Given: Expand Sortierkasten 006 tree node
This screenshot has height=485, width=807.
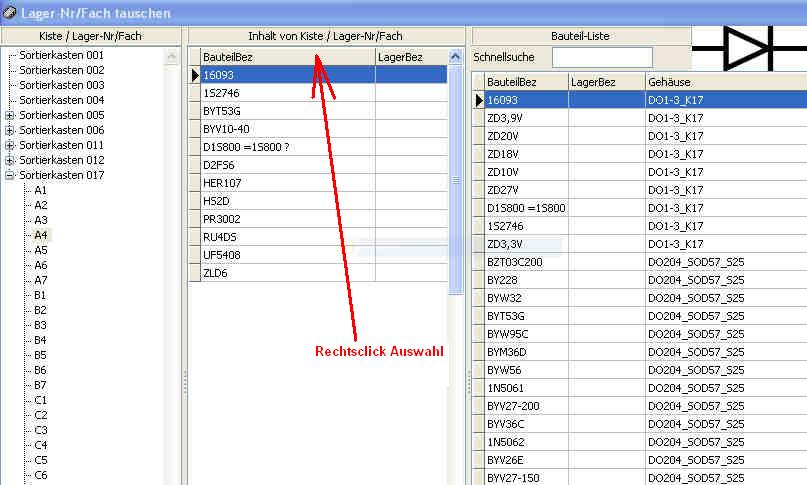Looking at the screenshot, I should (9, 130).
